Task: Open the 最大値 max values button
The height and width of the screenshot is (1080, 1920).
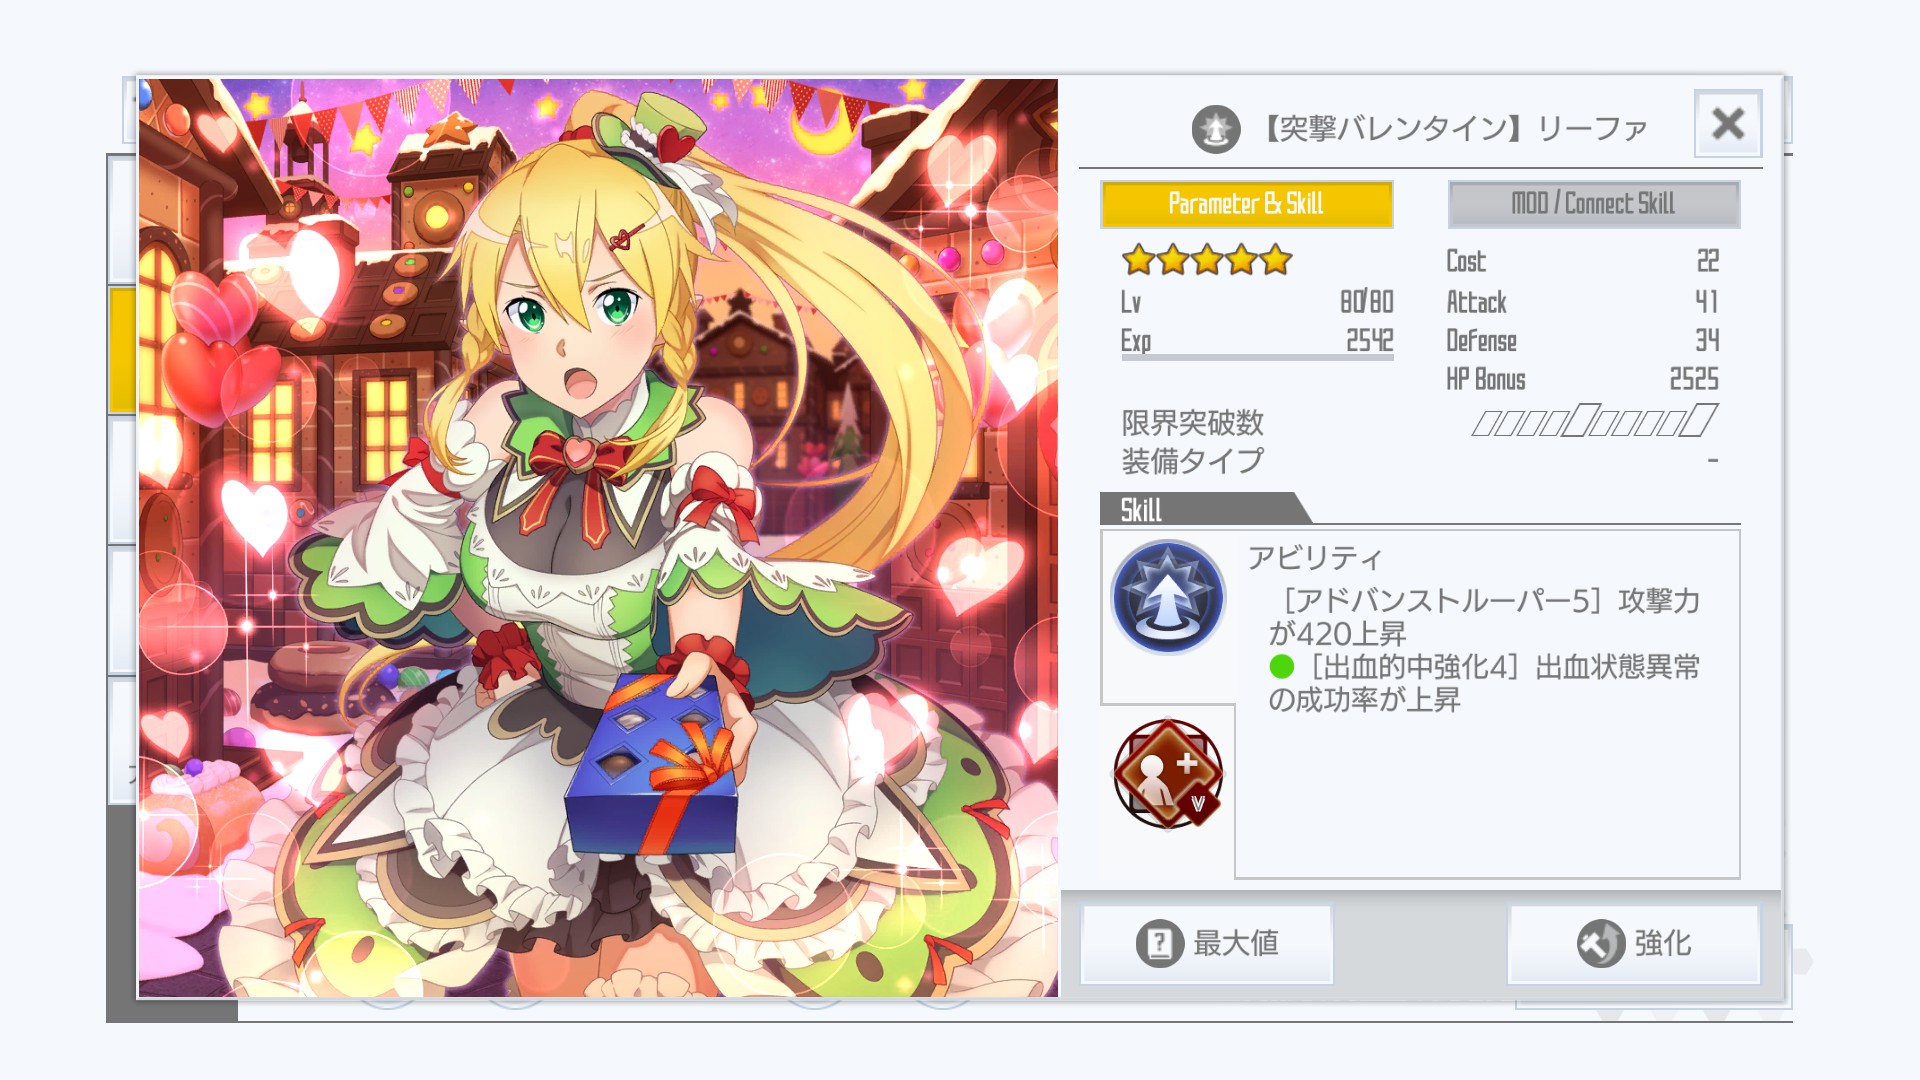Action: [1207, 943]
